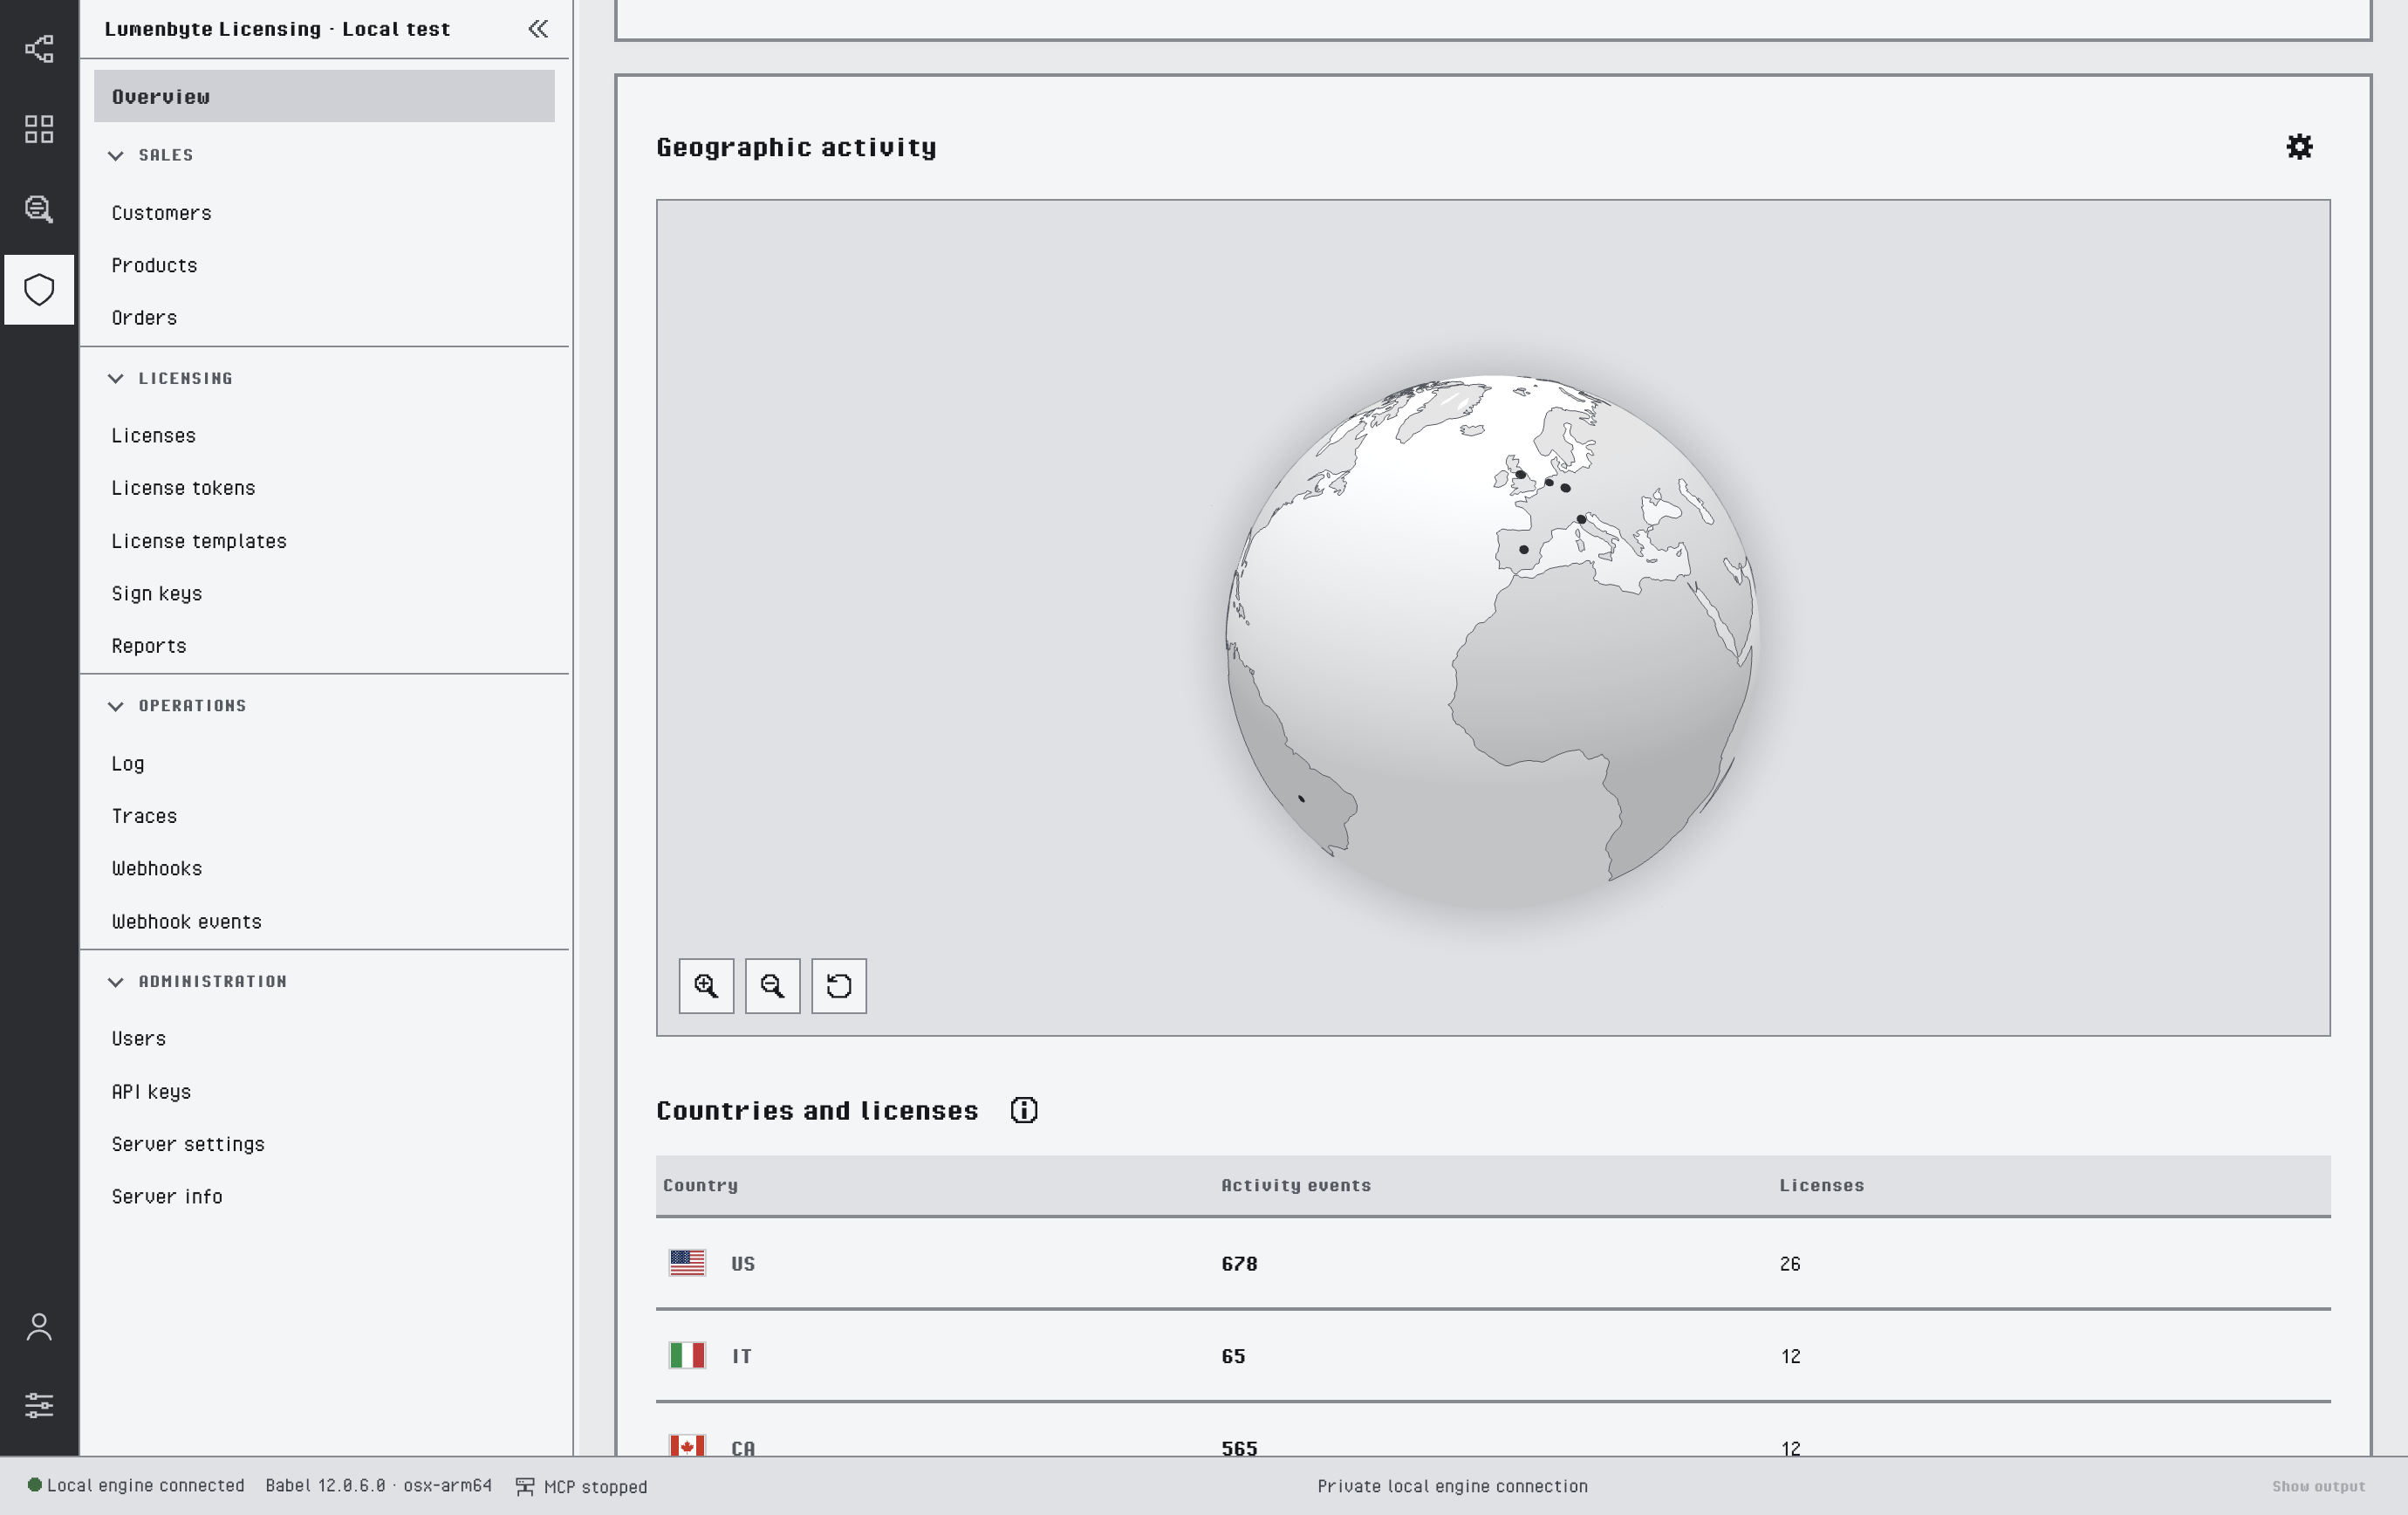2408x1515 pixels.
Task: Reset the globe map view
Action: 839,986
